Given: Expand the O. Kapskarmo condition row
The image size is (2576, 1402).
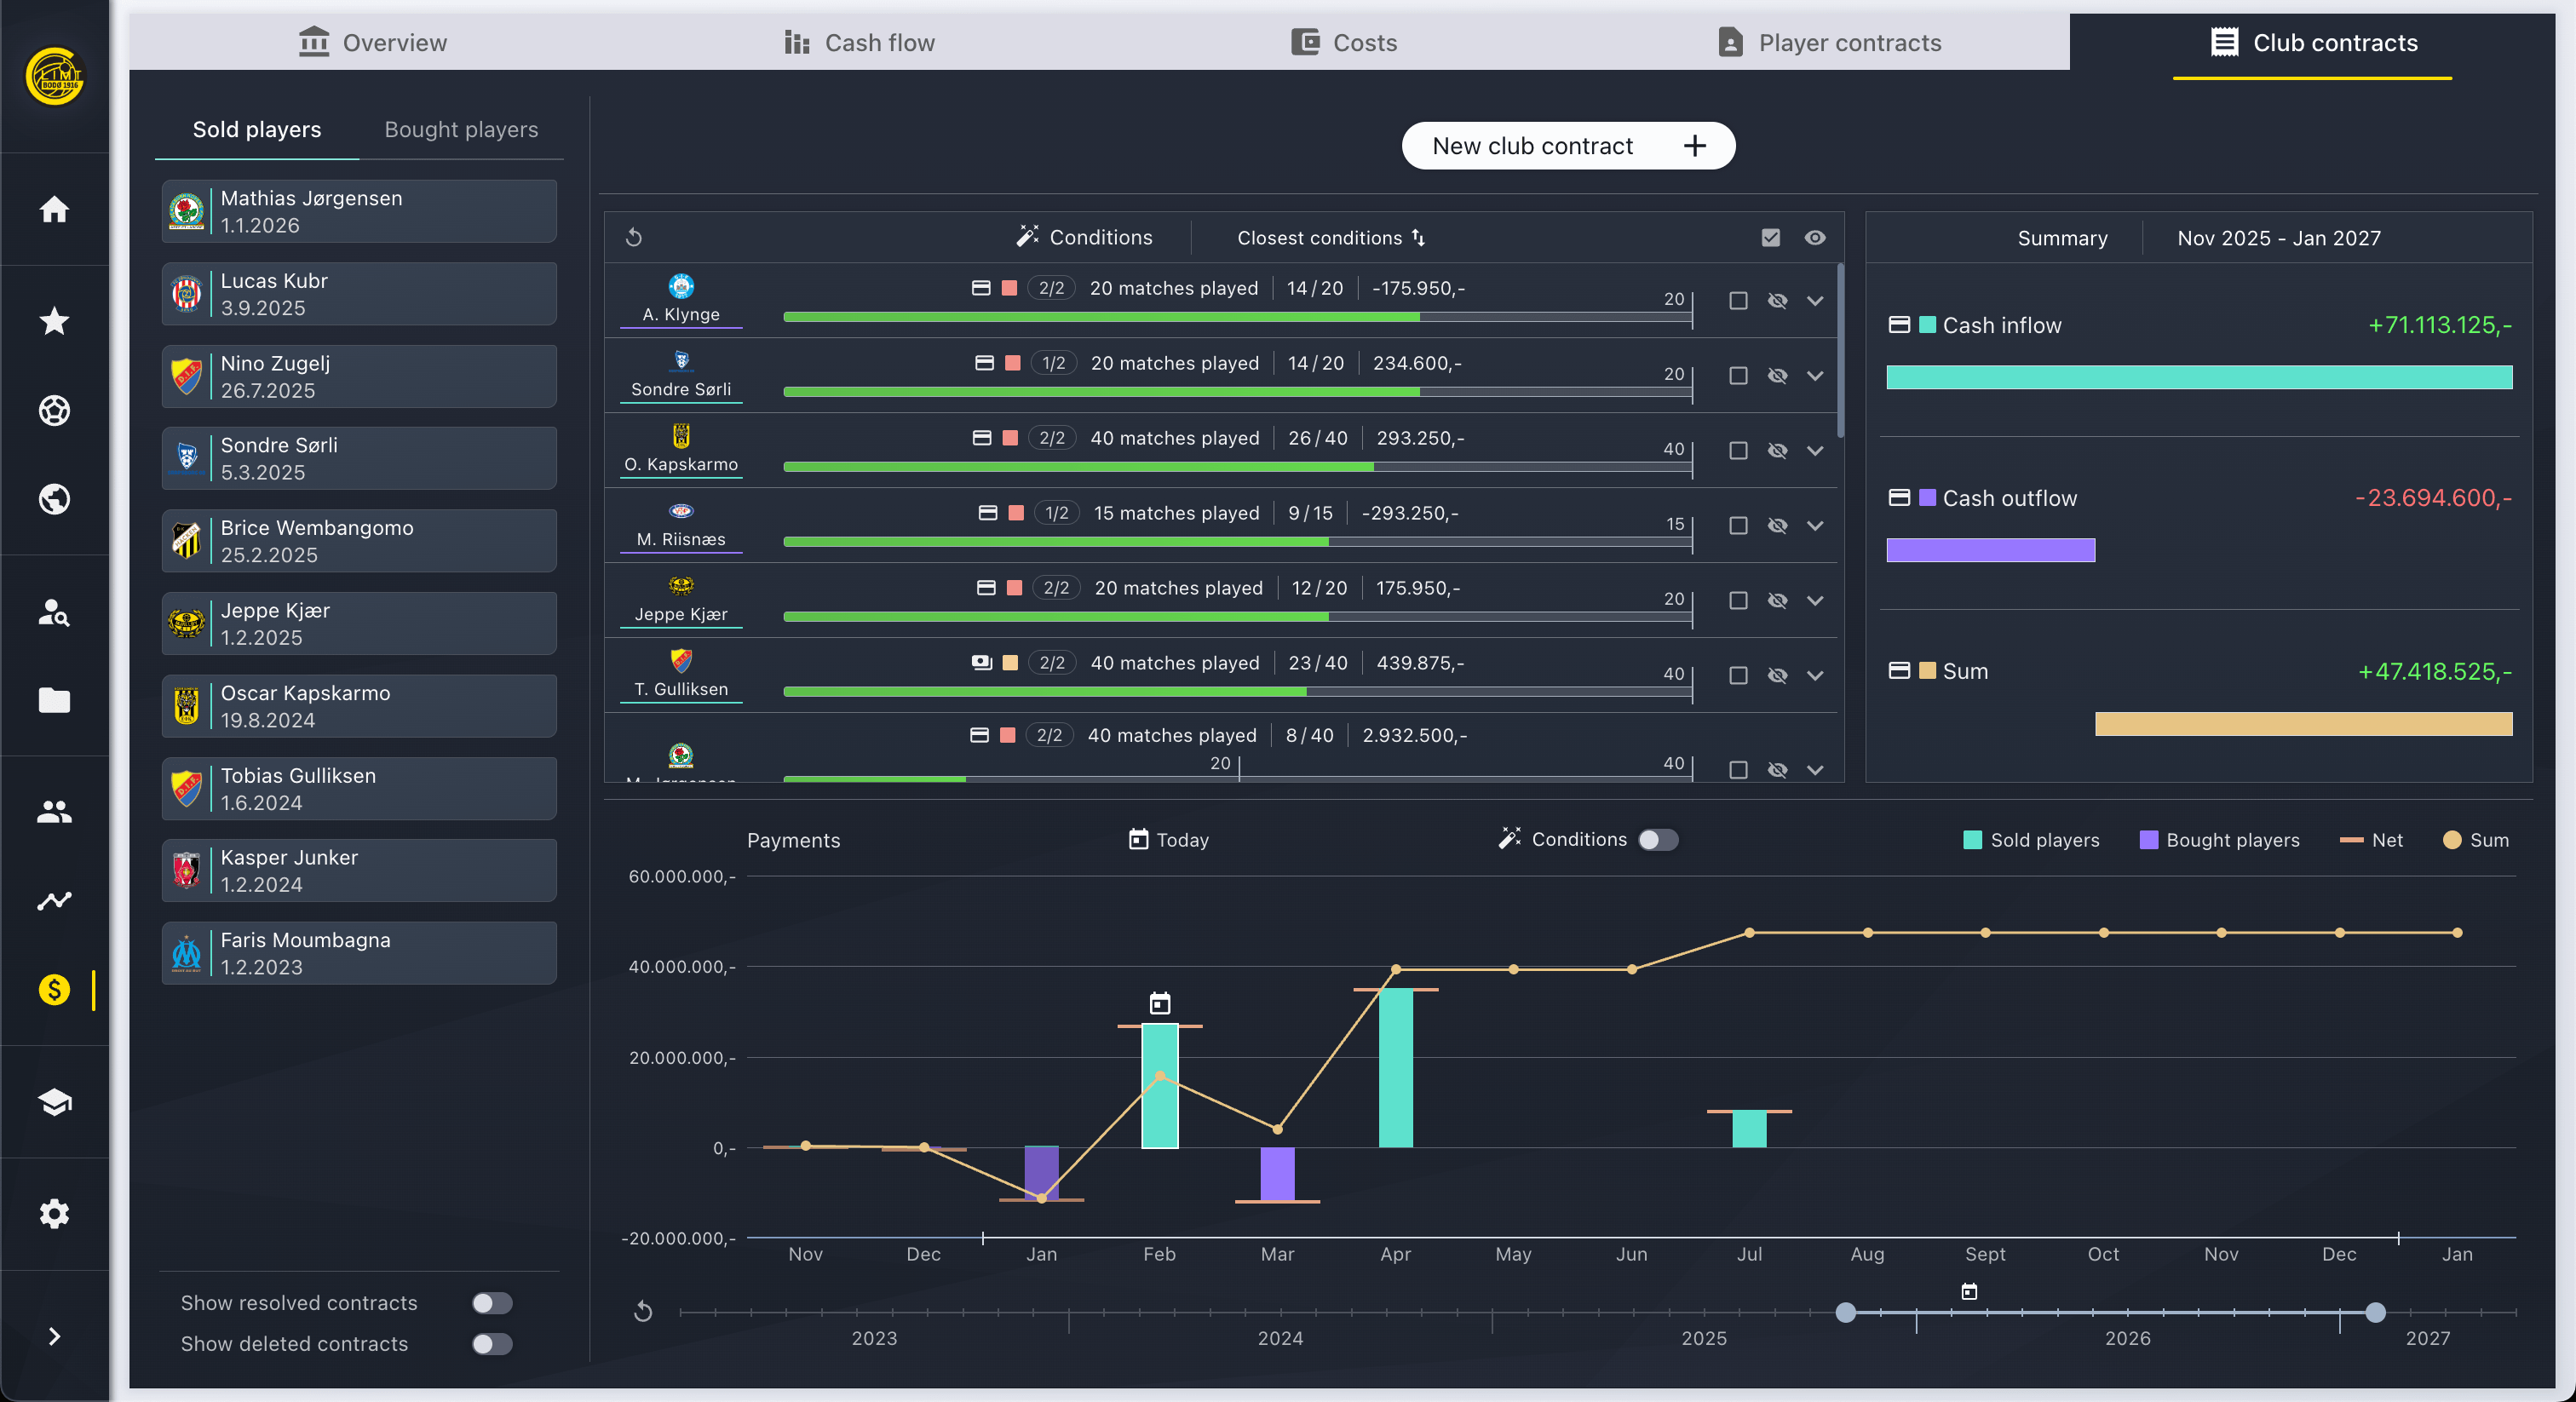Looking at the screenshot, I should tap(1815, 451).
